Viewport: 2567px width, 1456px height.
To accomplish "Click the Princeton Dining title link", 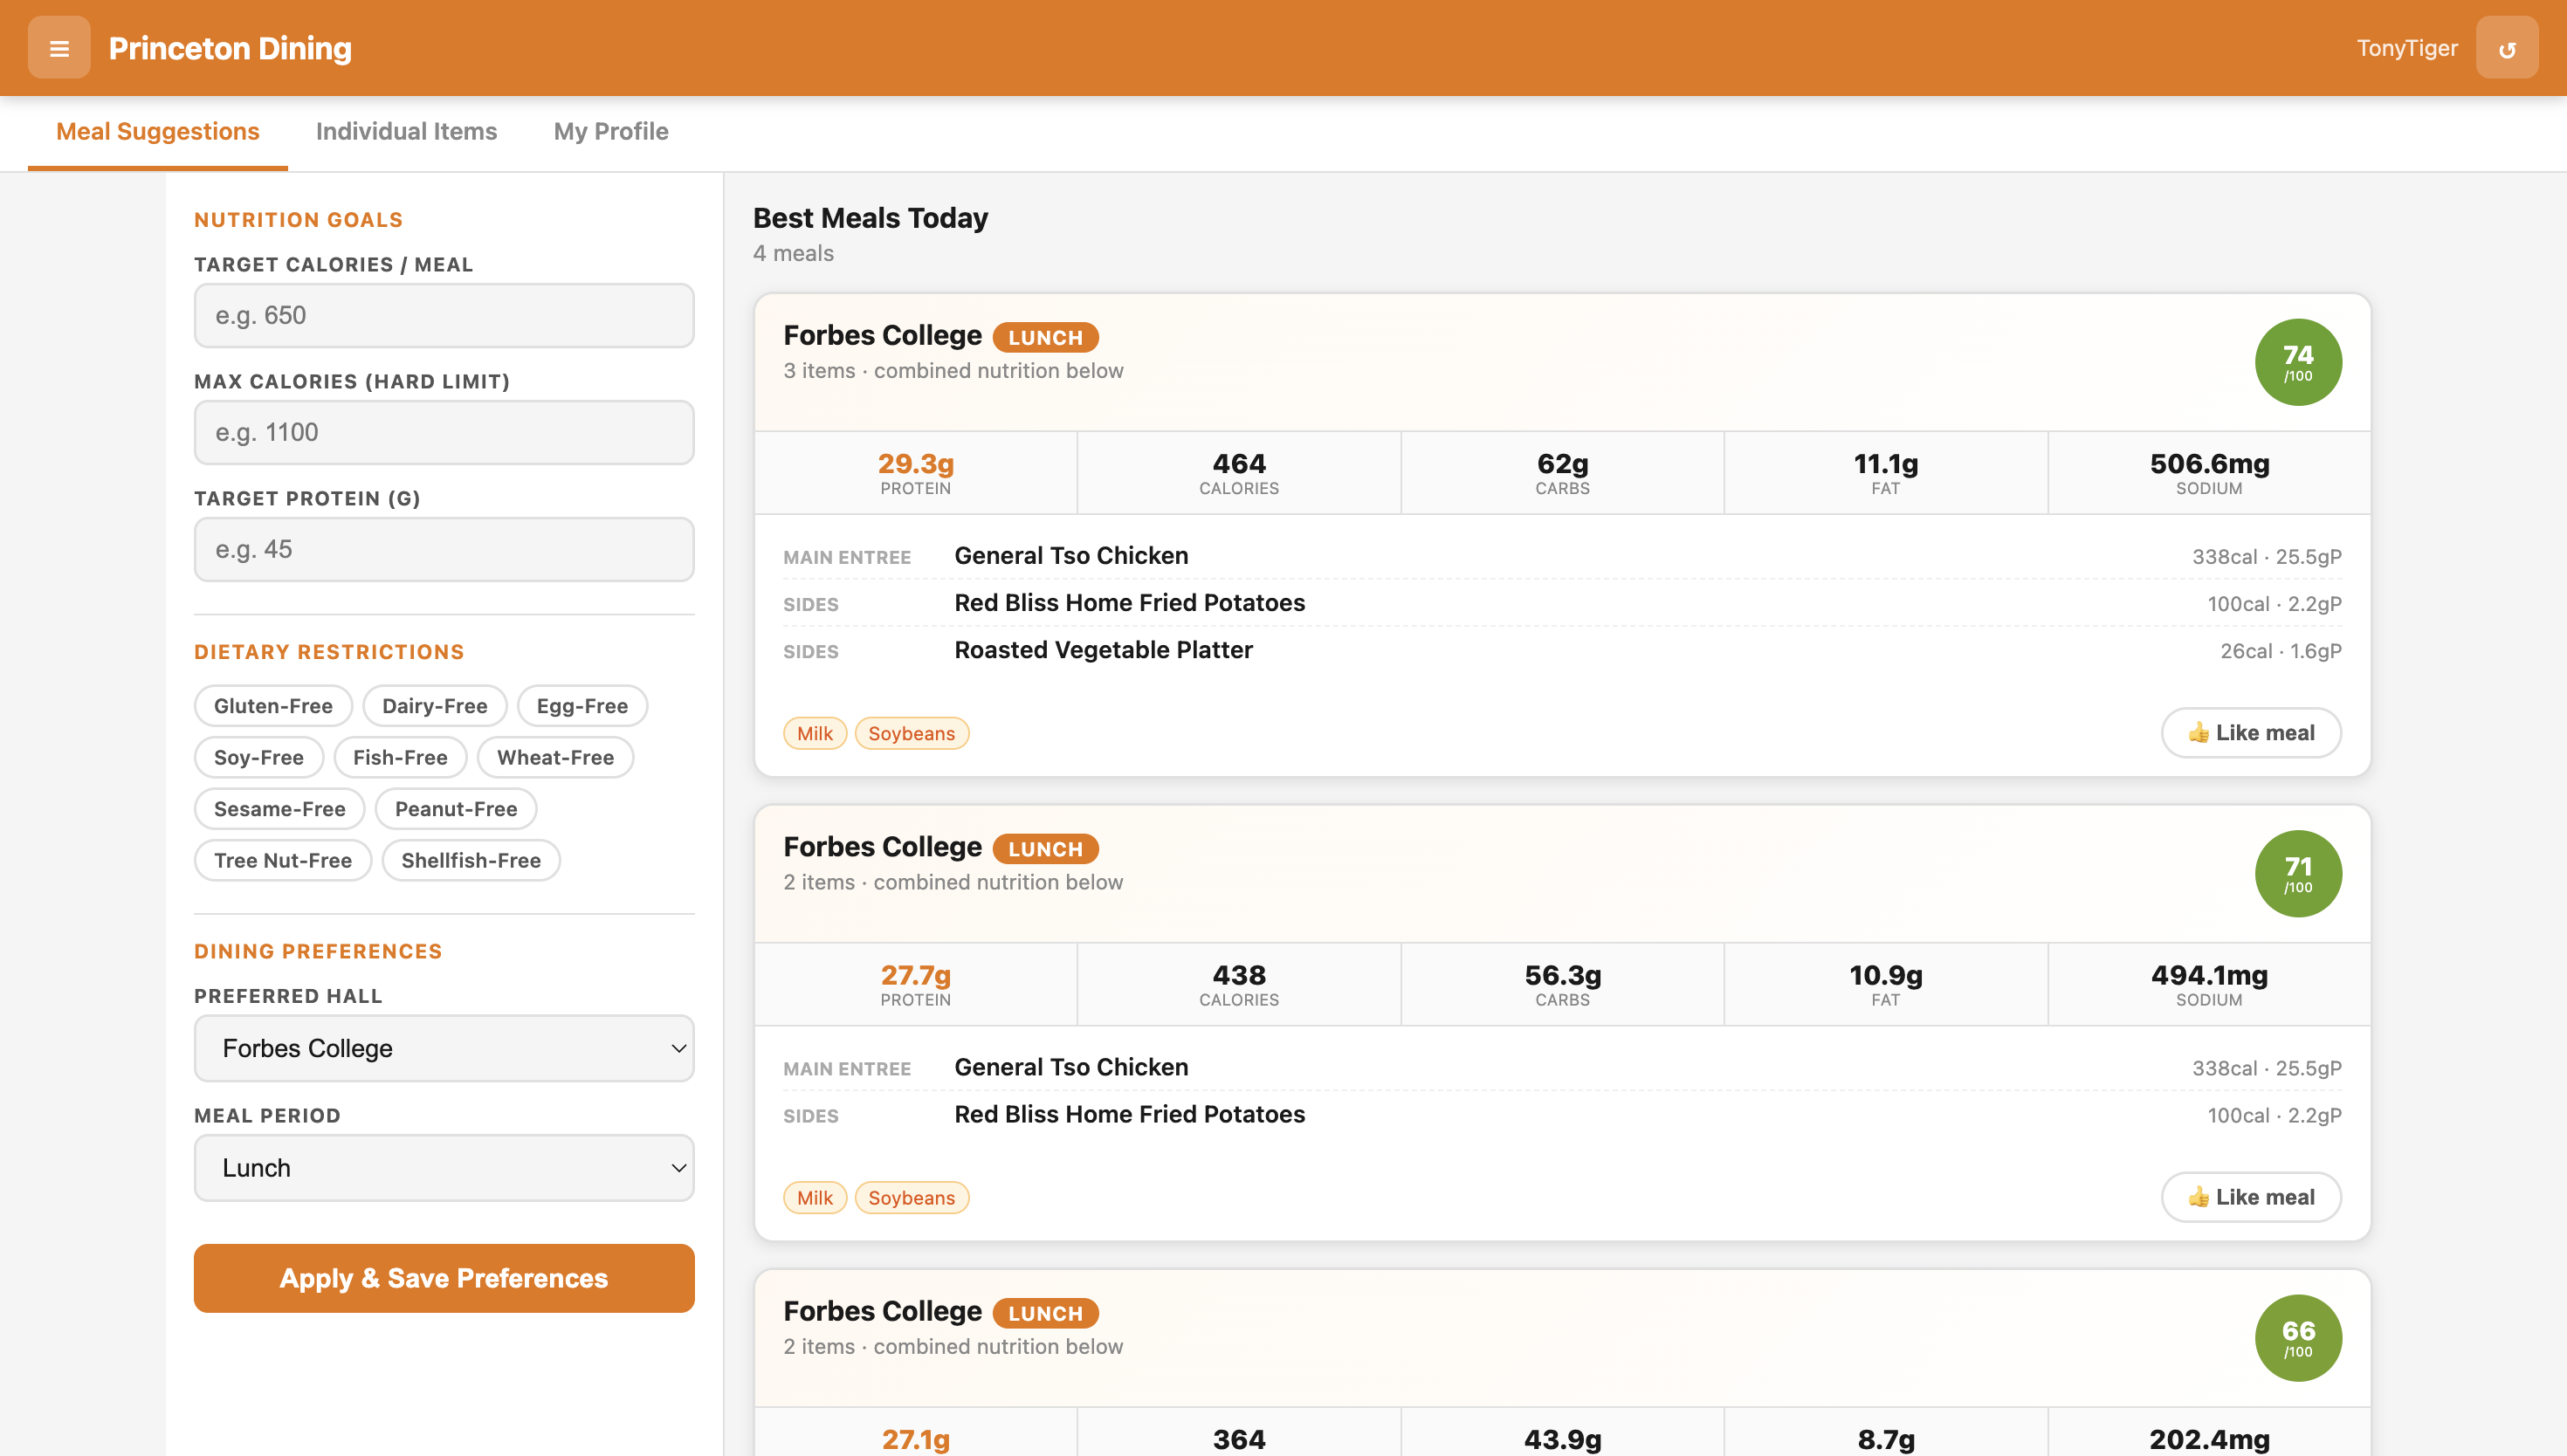I will 230,48.
